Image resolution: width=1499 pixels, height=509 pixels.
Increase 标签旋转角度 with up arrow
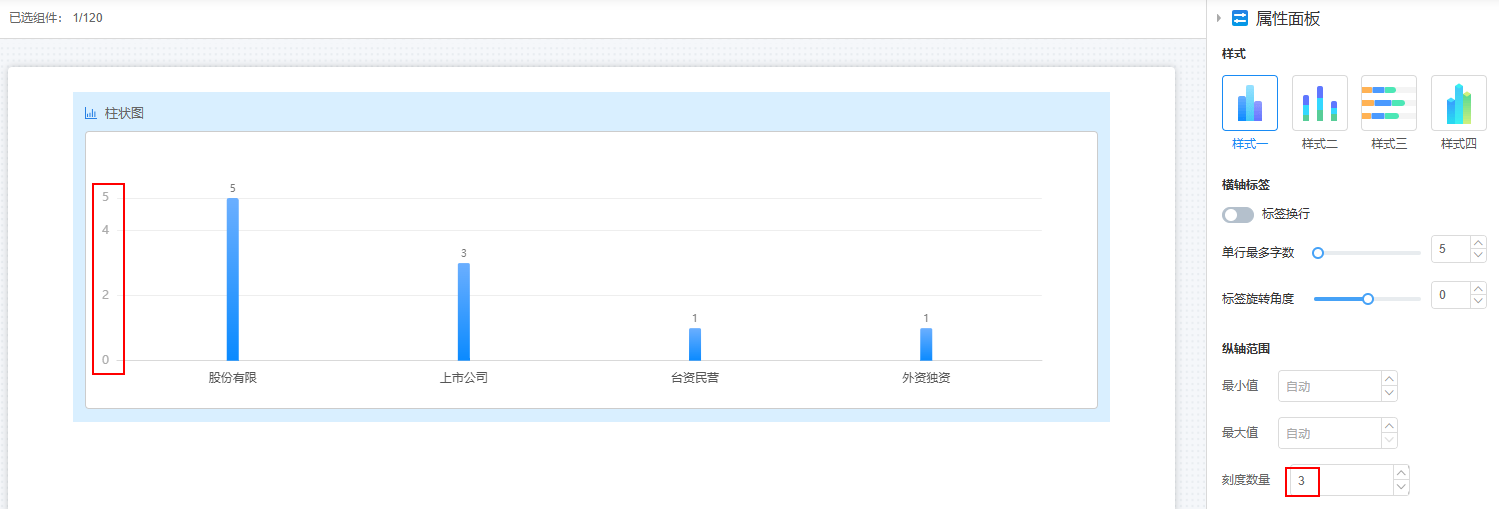(1479, 288)
